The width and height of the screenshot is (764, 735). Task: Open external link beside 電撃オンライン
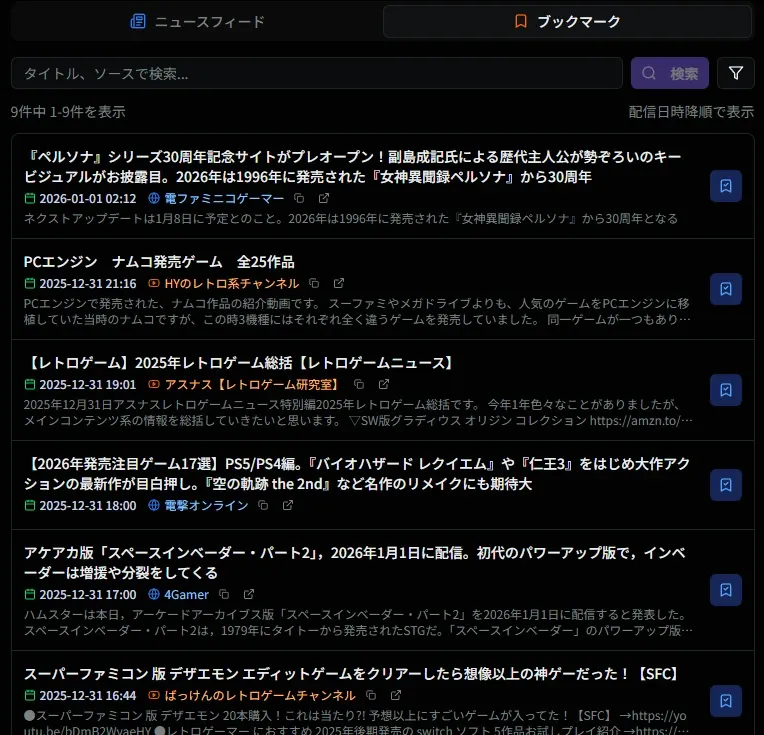288,505
